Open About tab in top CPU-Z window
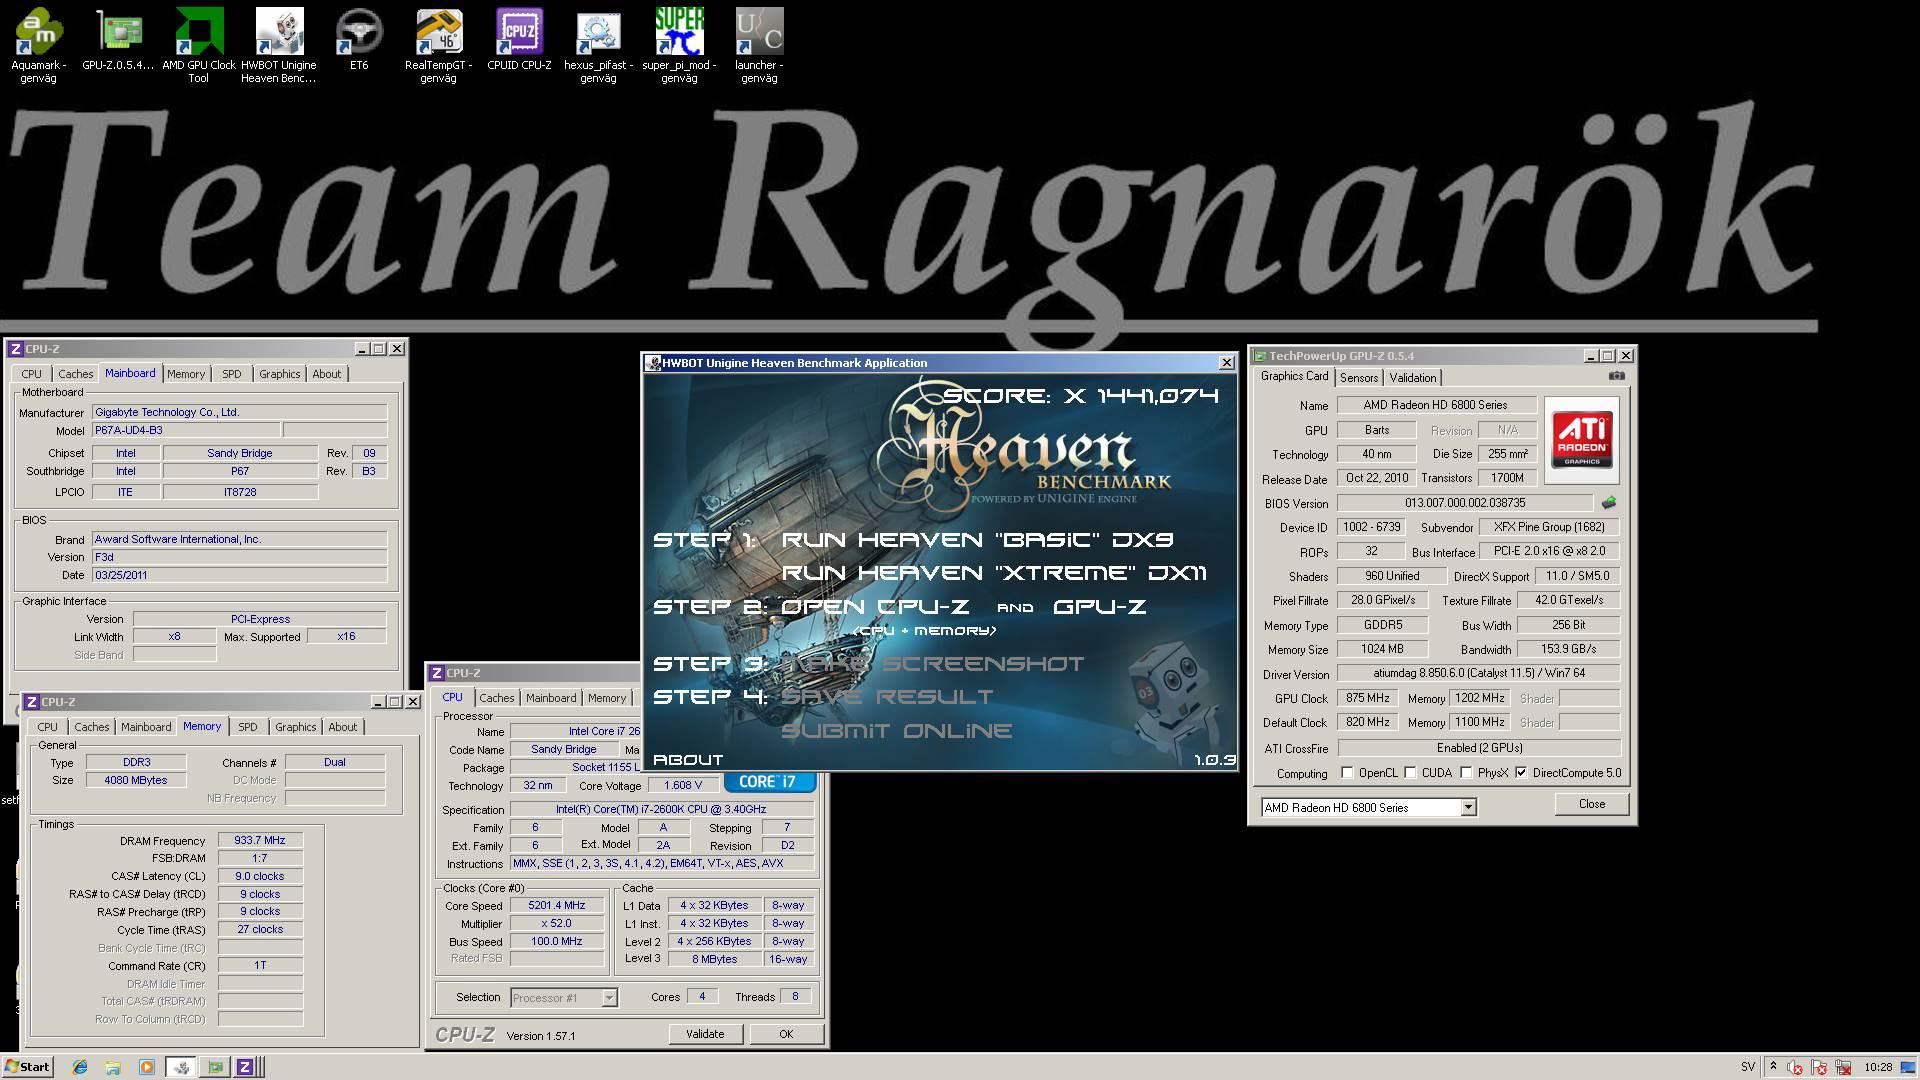This screenshot has width=1920, height=1080. [327, 374]
